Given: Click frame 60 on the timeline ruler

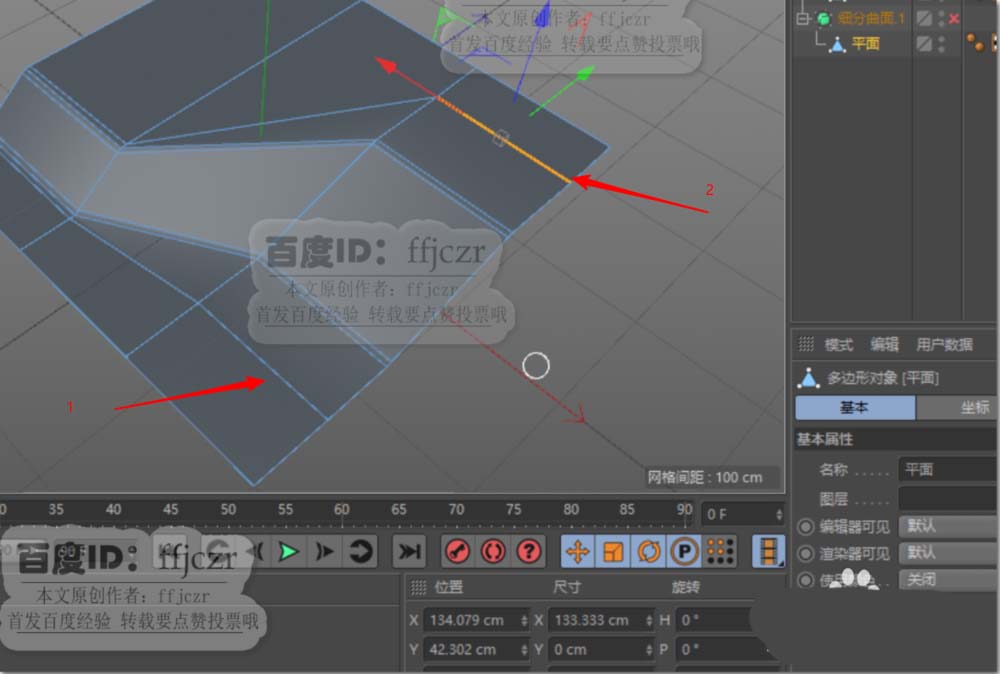Looking at the screenshot, I should coord(342,509).
